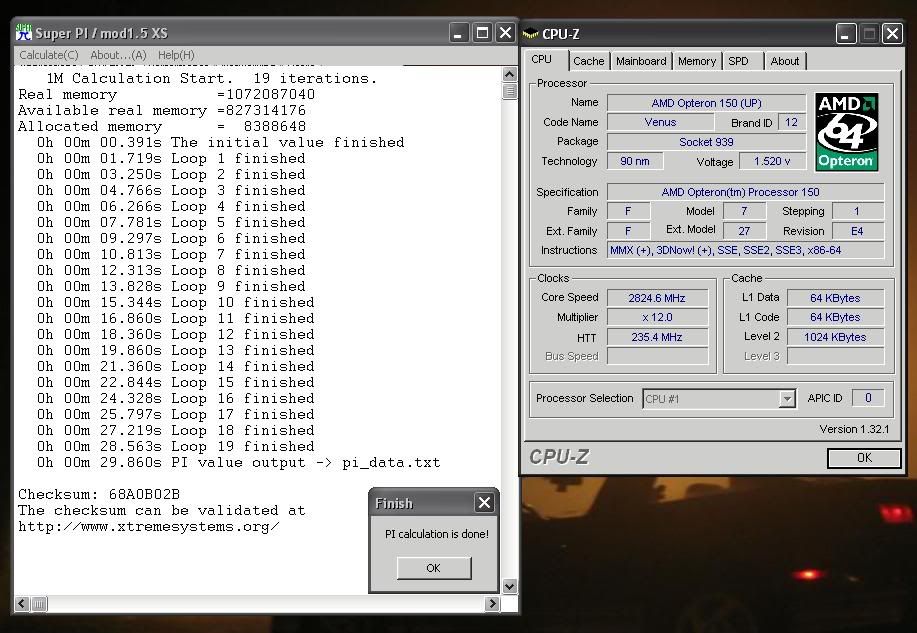Click the horizontal scrollbar thumb in Super PI
Image resolution: width=917 pixels, height=633 pixels.
pos(39,603)
